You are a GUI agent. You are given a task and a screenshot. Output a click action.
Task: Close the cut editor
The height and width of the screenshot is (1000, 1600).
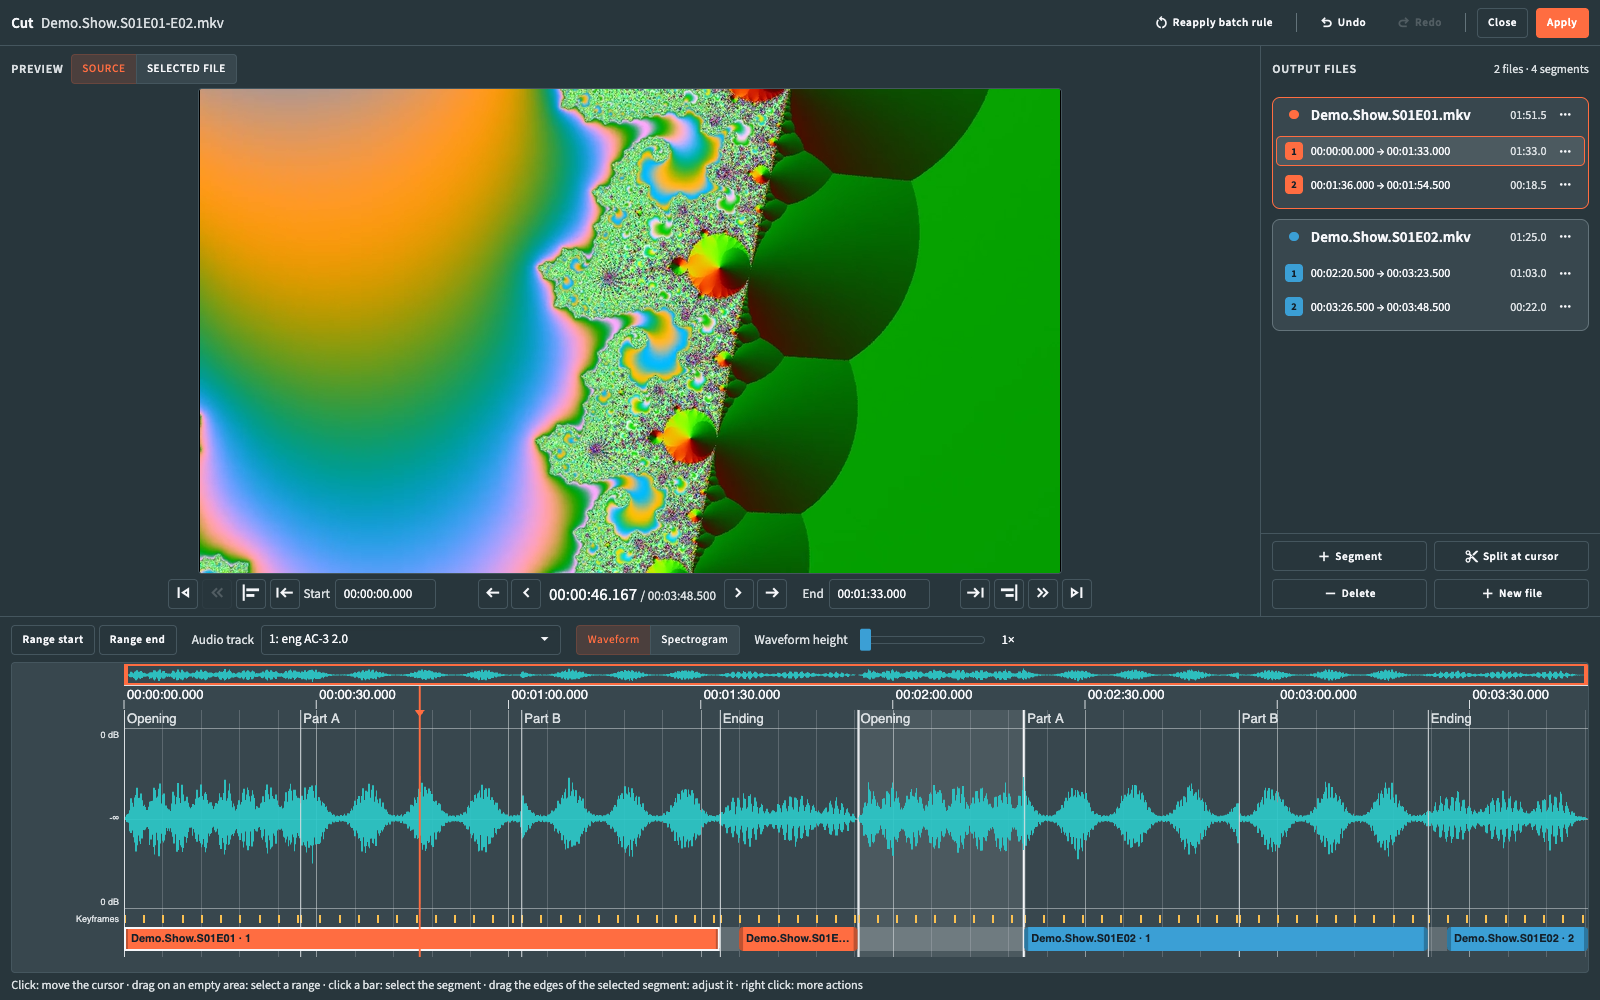pos(1502,23)
